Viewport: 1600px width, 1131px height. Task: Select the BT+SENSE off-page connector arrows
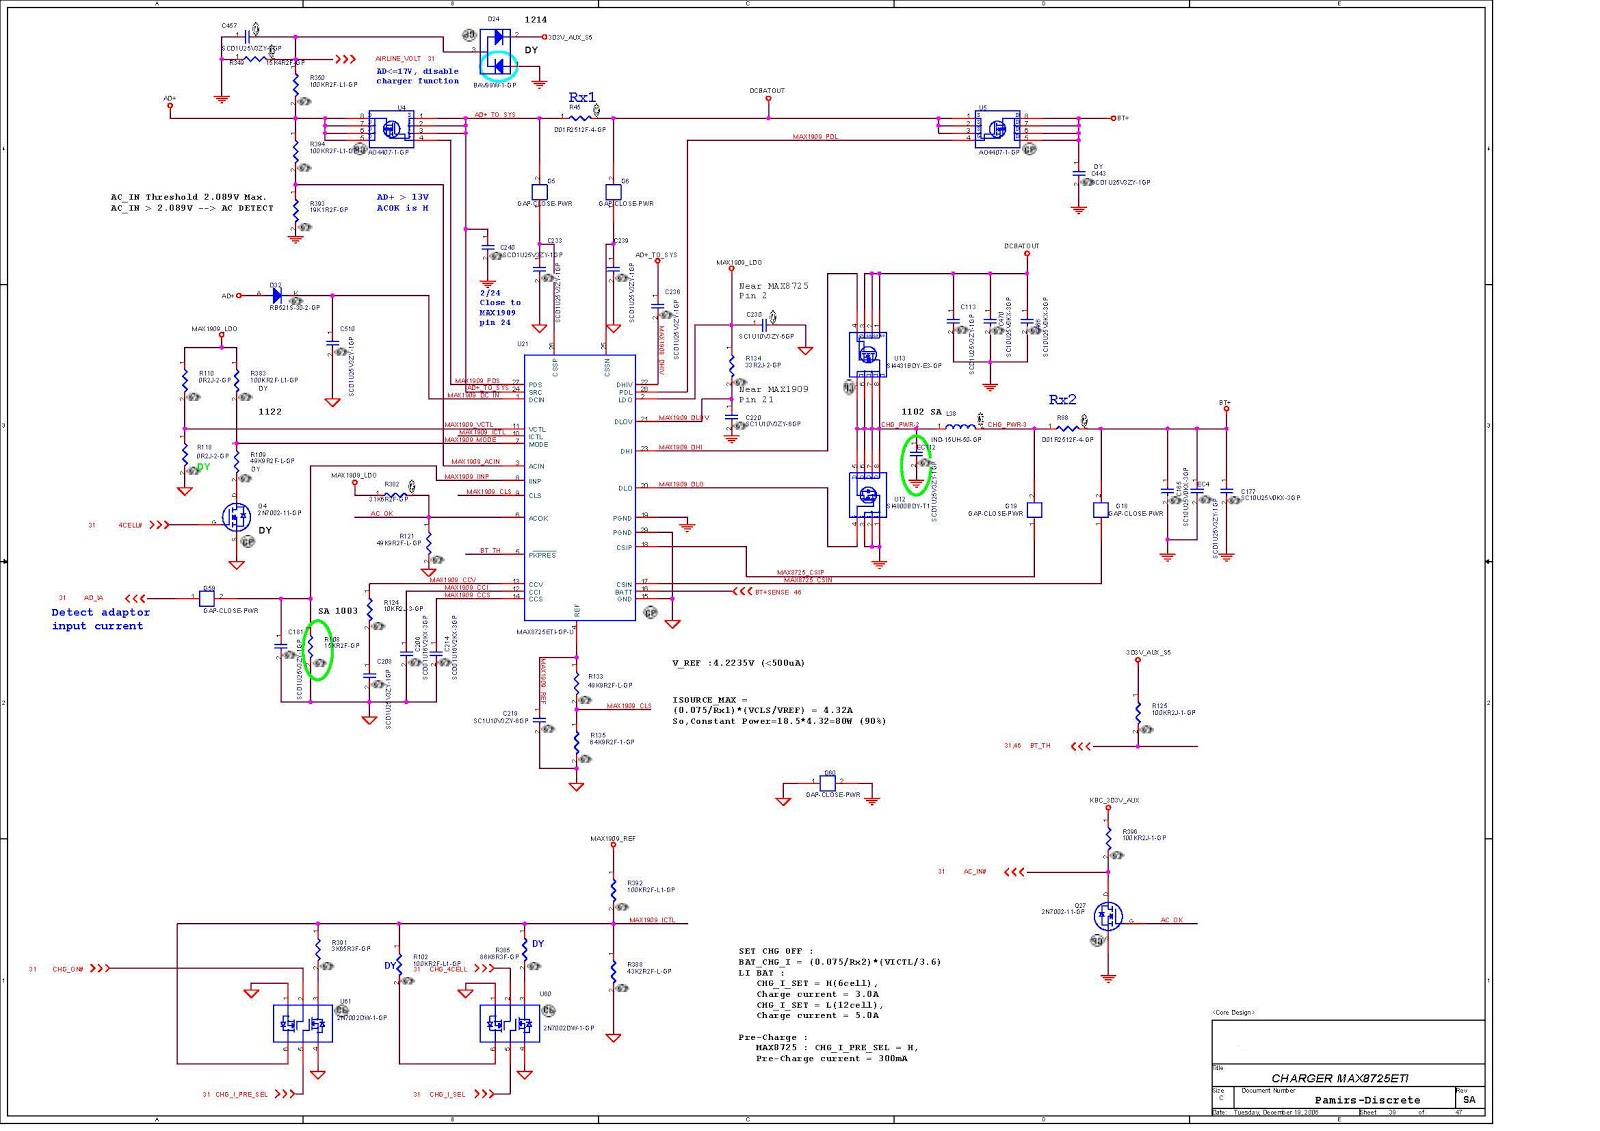[743, 592]
